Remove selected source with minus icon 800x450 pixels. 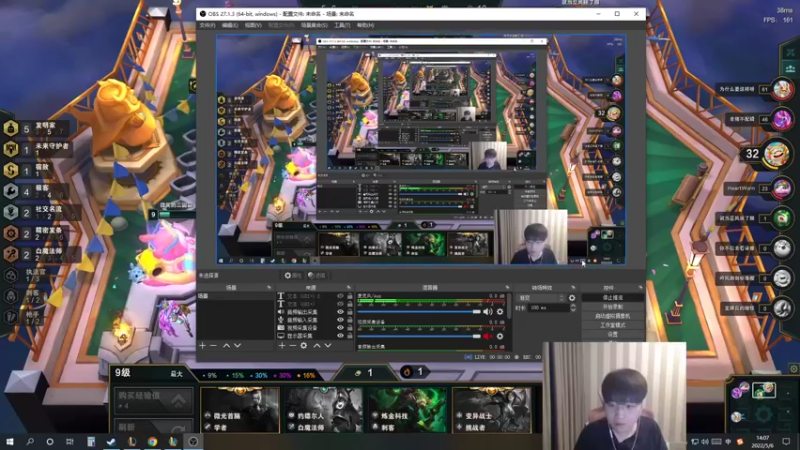tap(293, 345)
